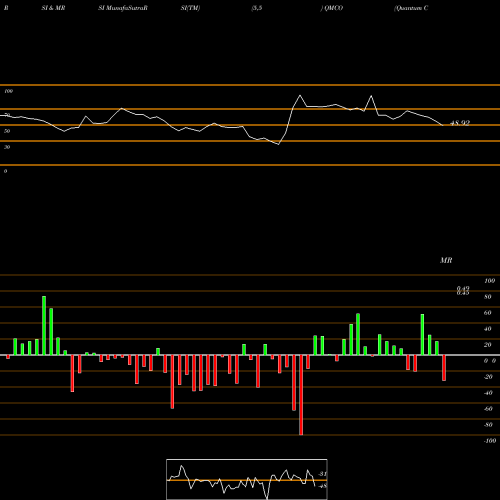Click the 'SI MunafaSutraR' header label

click(x=123, y=8)
